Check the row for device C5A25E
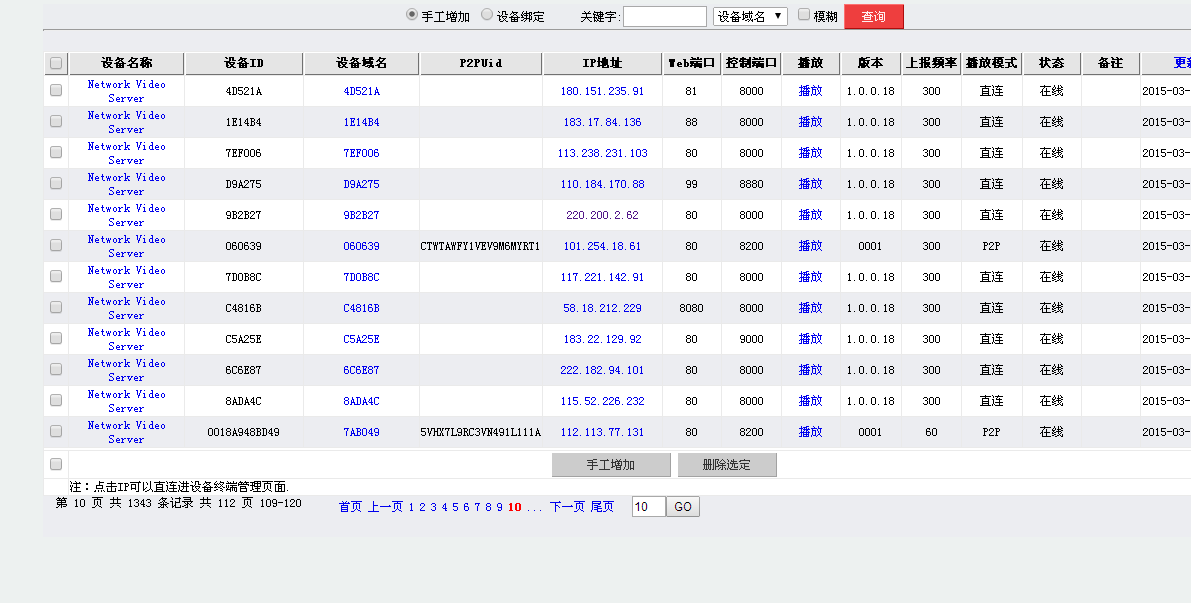Screen dimensions: 1191x603 click(56, 339)
